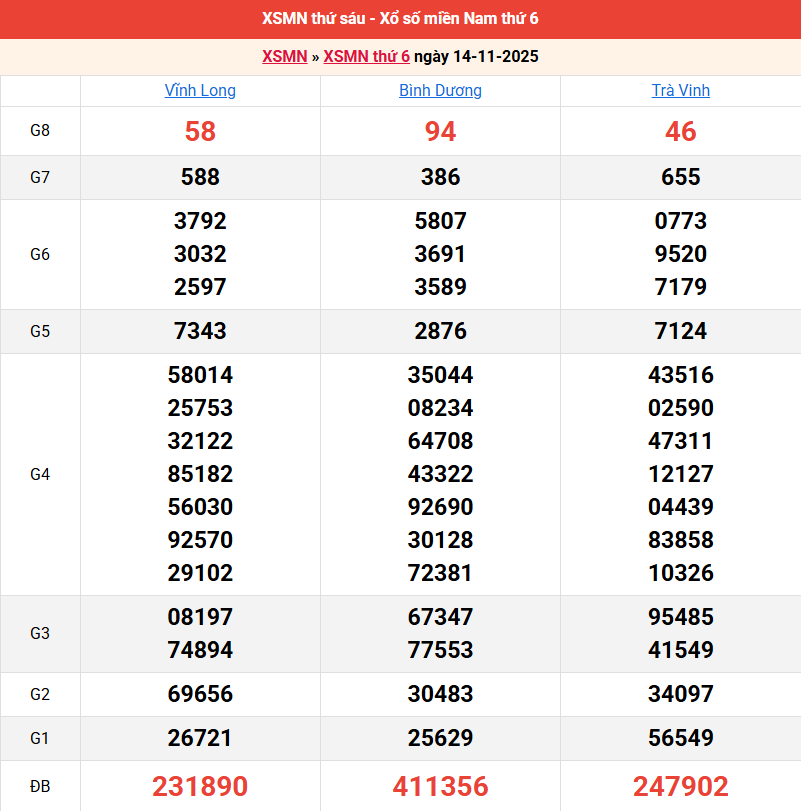The image size is (801, 811).
Task: Open the Bình Dương province link
Action: [x=440, y=90]
